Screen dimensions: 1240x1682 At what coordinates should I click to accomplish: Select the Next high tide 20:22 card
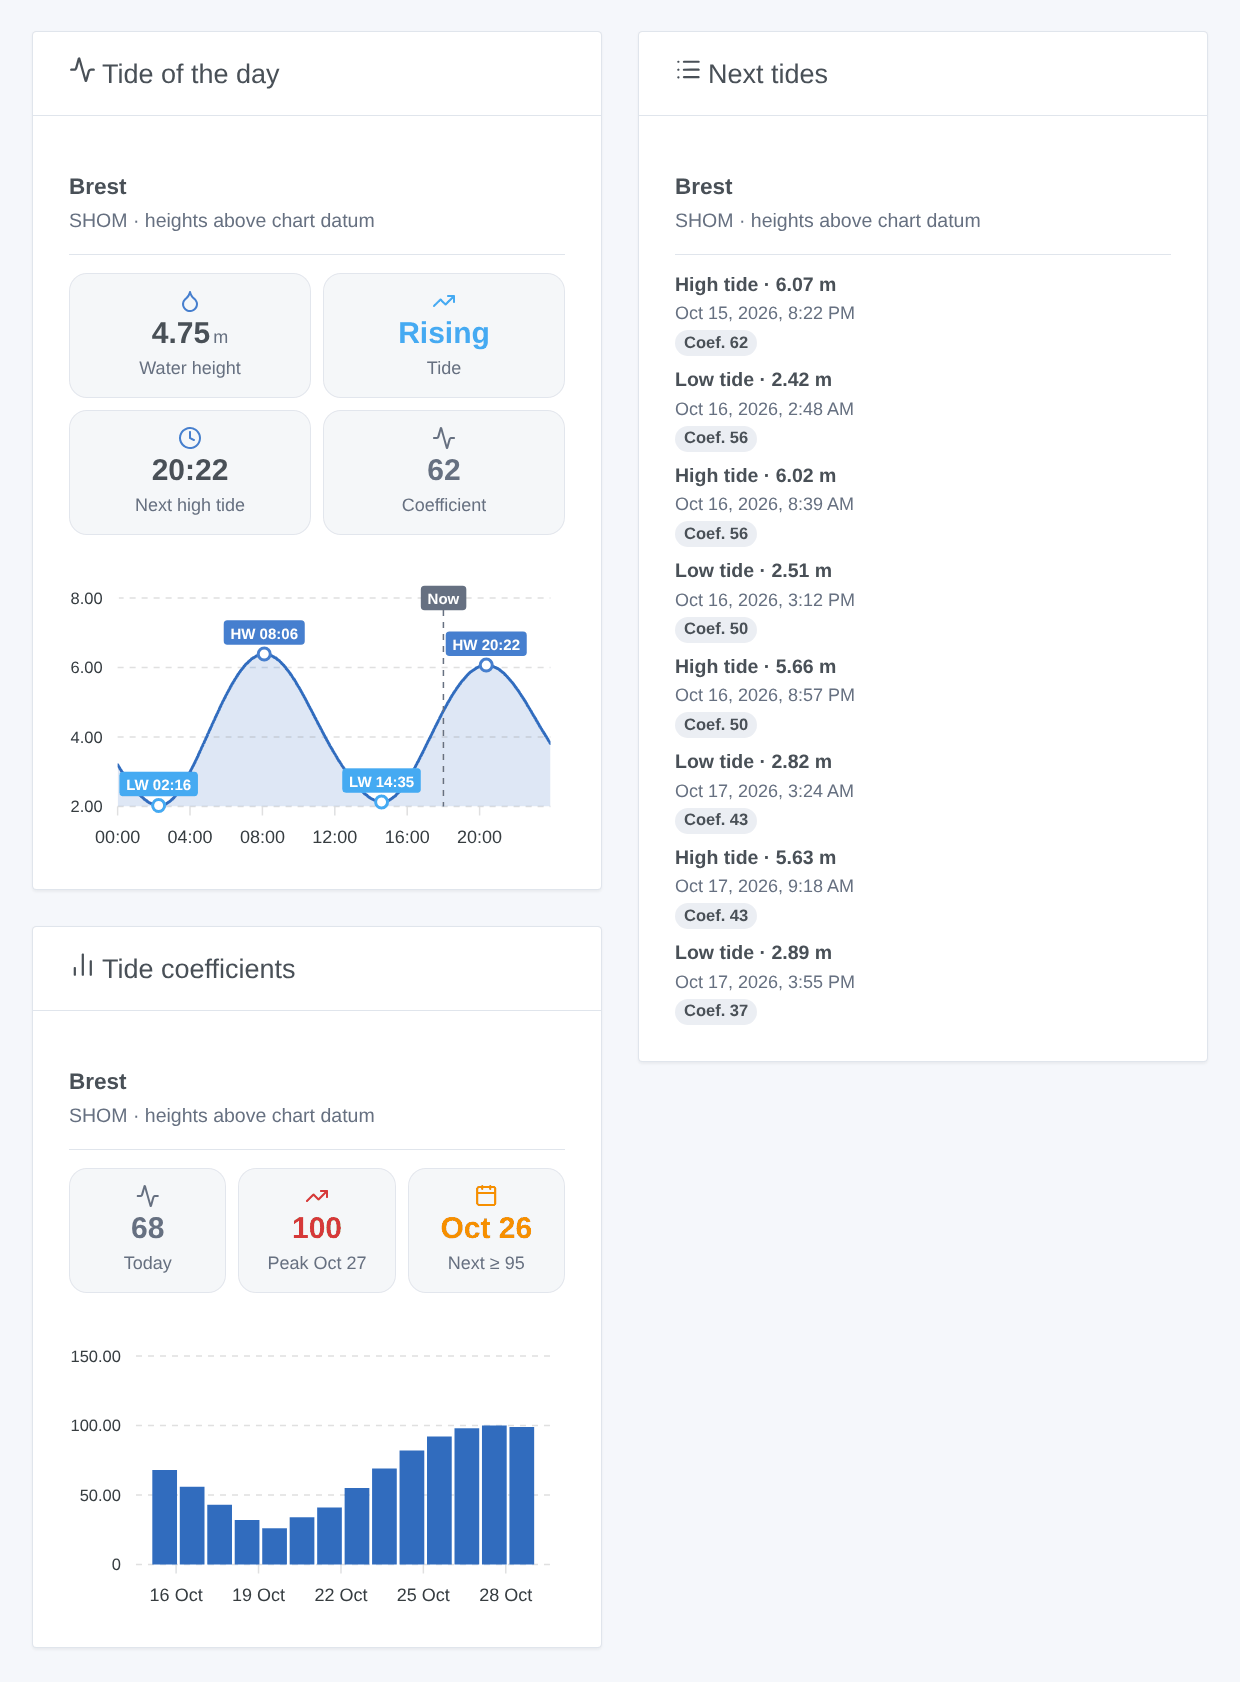coord(190,472)
